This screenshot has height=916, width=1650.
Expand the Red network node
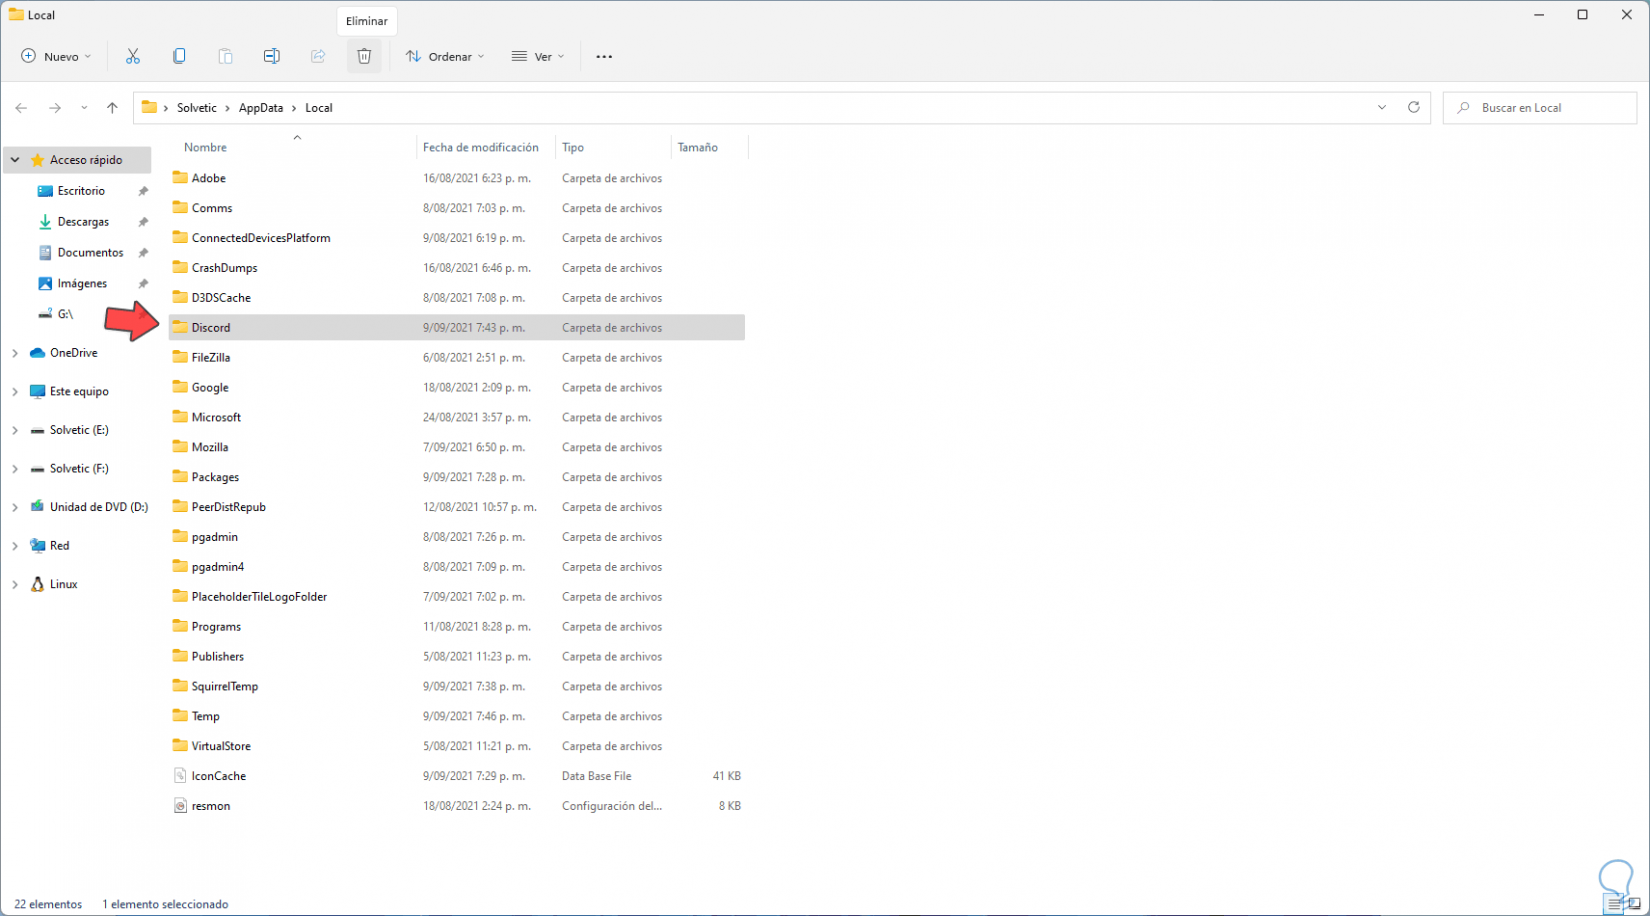tap(15, 546)
